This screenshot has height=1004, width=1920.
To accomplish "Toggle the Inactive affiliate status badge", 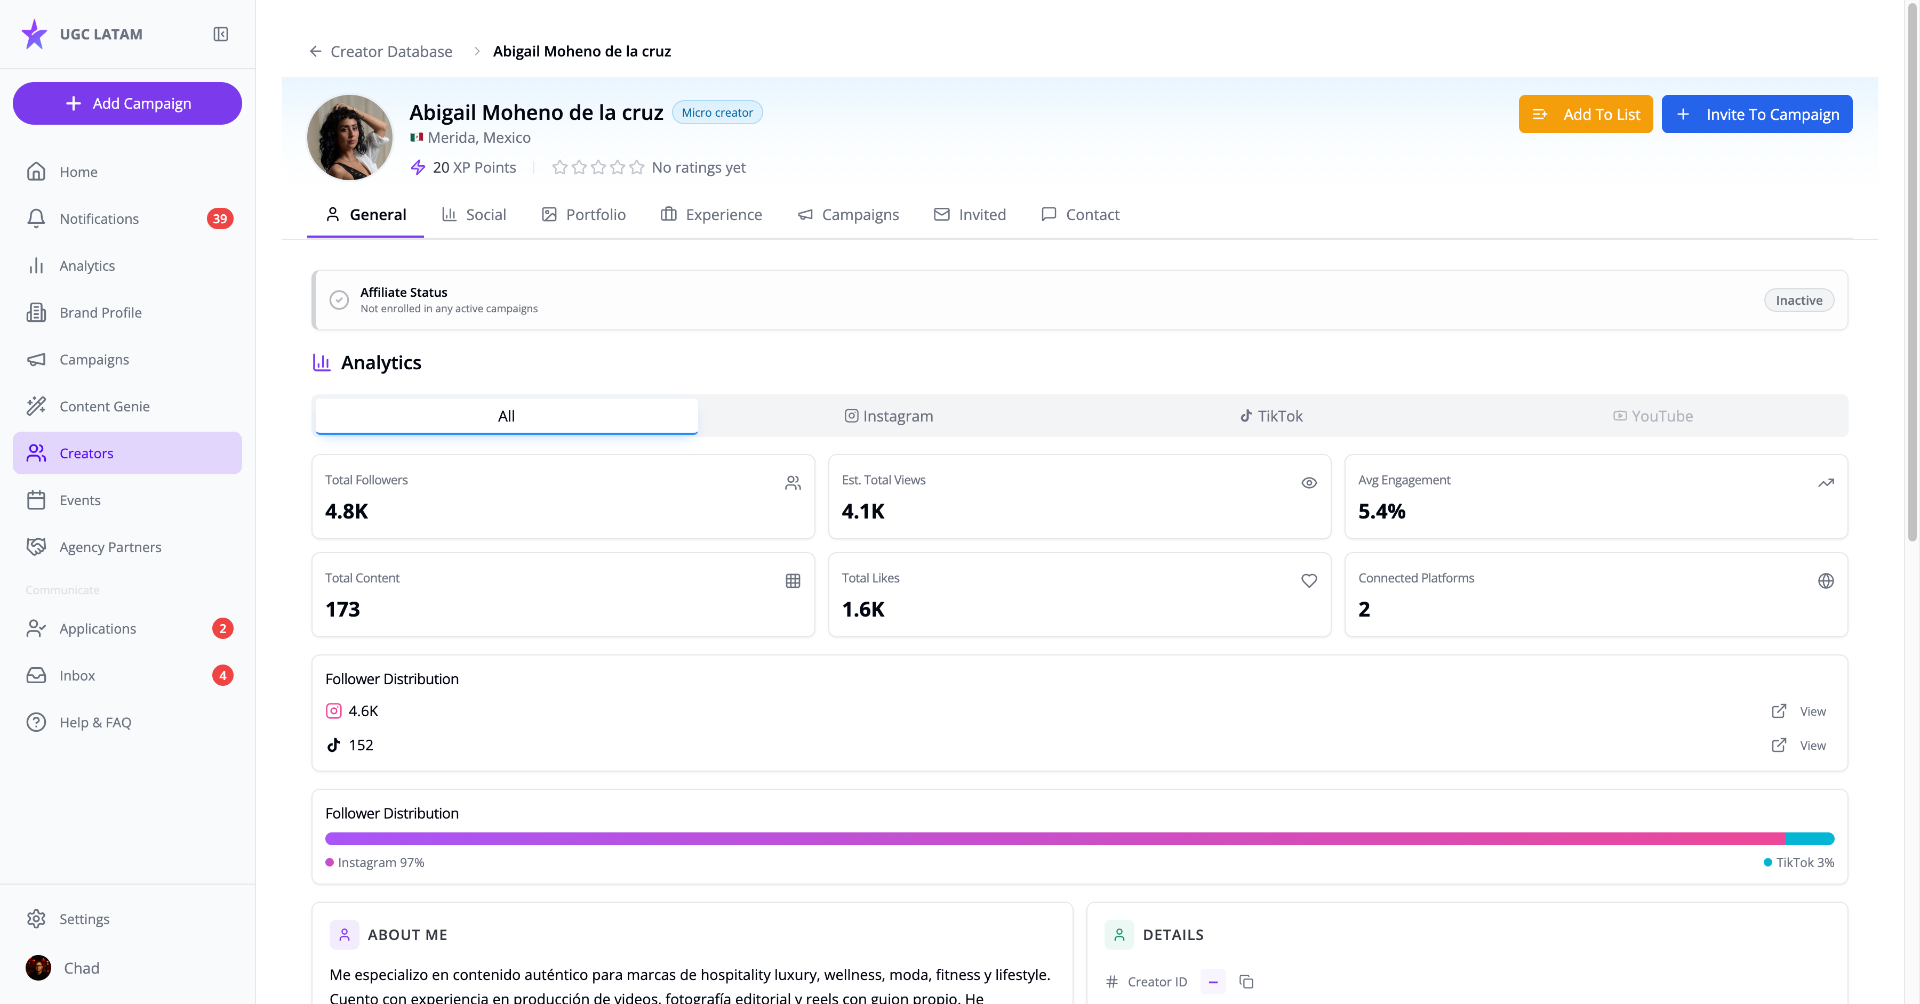I will coord(1799,300).
